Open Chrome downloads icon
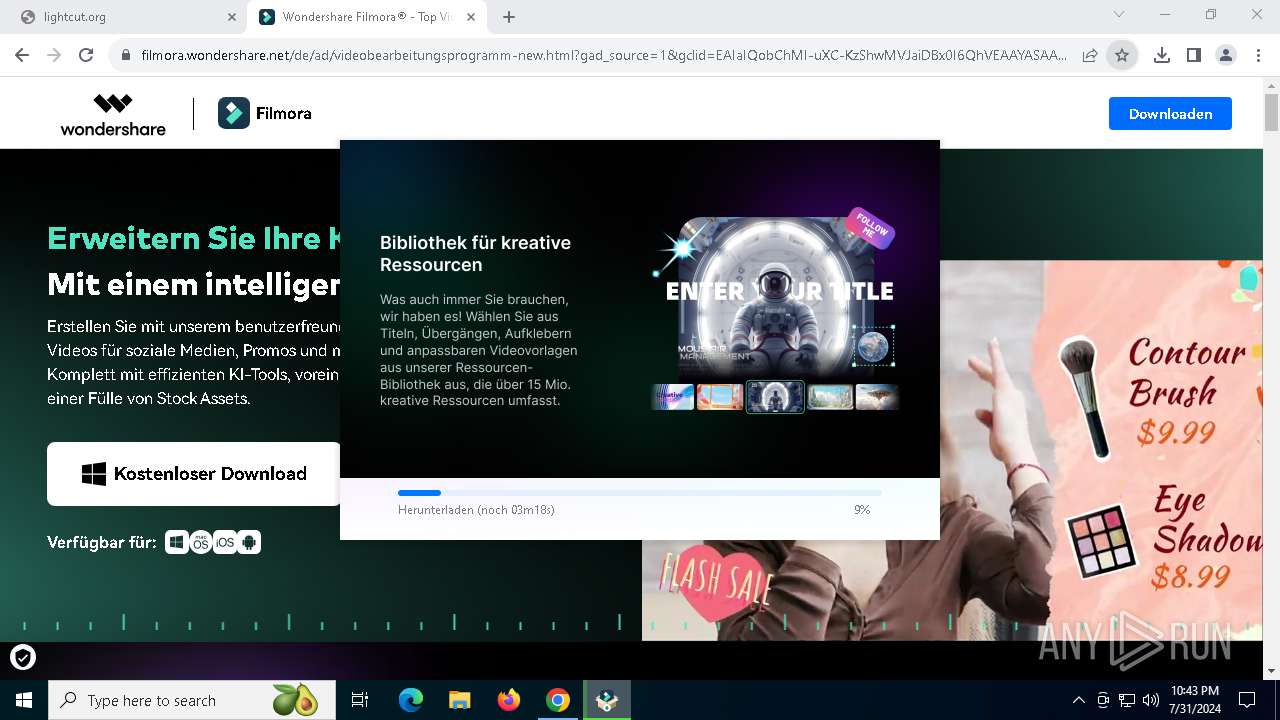The width and height of the screenshot is (1280, 720). [1161, 56]
